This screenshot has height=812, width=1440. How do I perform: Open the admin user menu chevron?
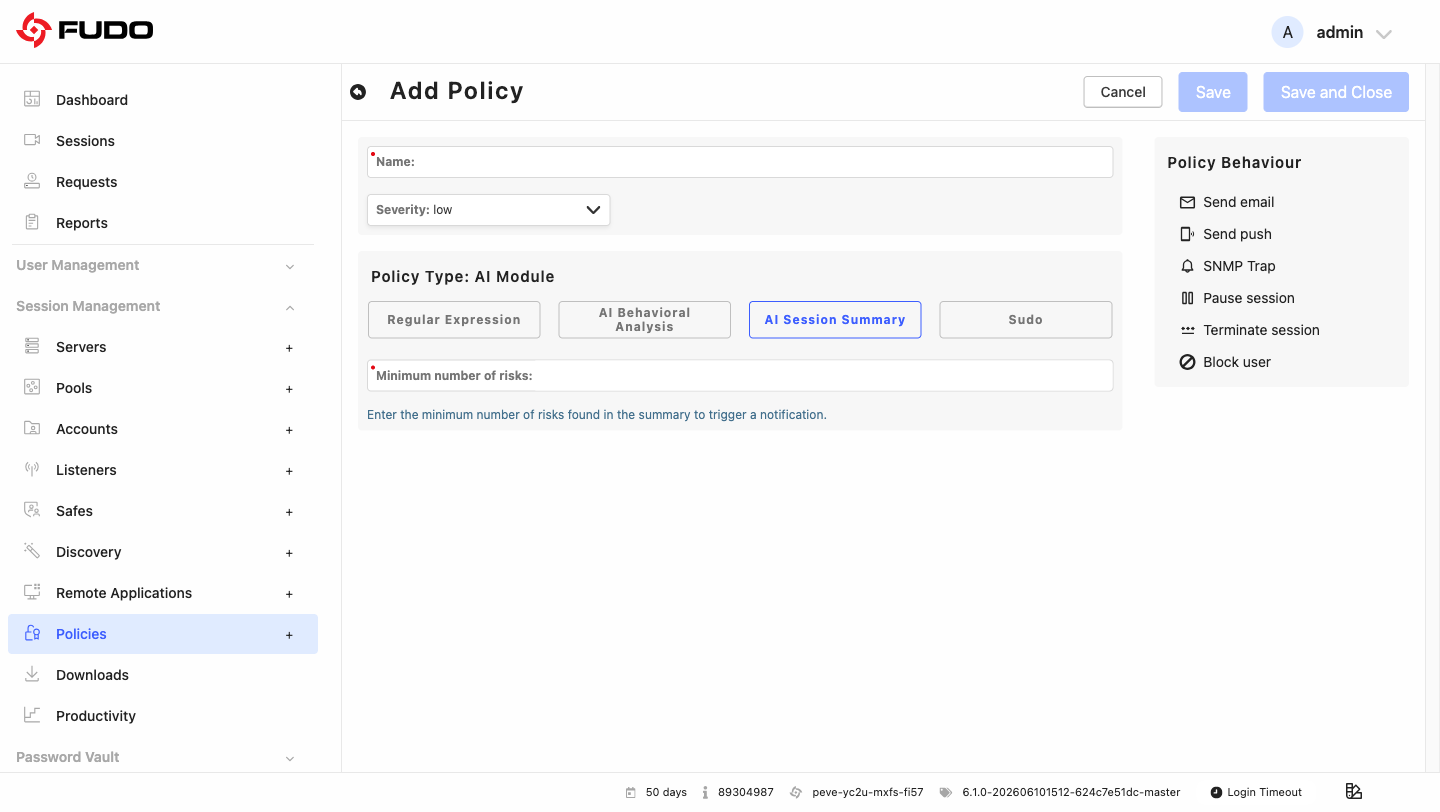click(x=1384, y=34)
